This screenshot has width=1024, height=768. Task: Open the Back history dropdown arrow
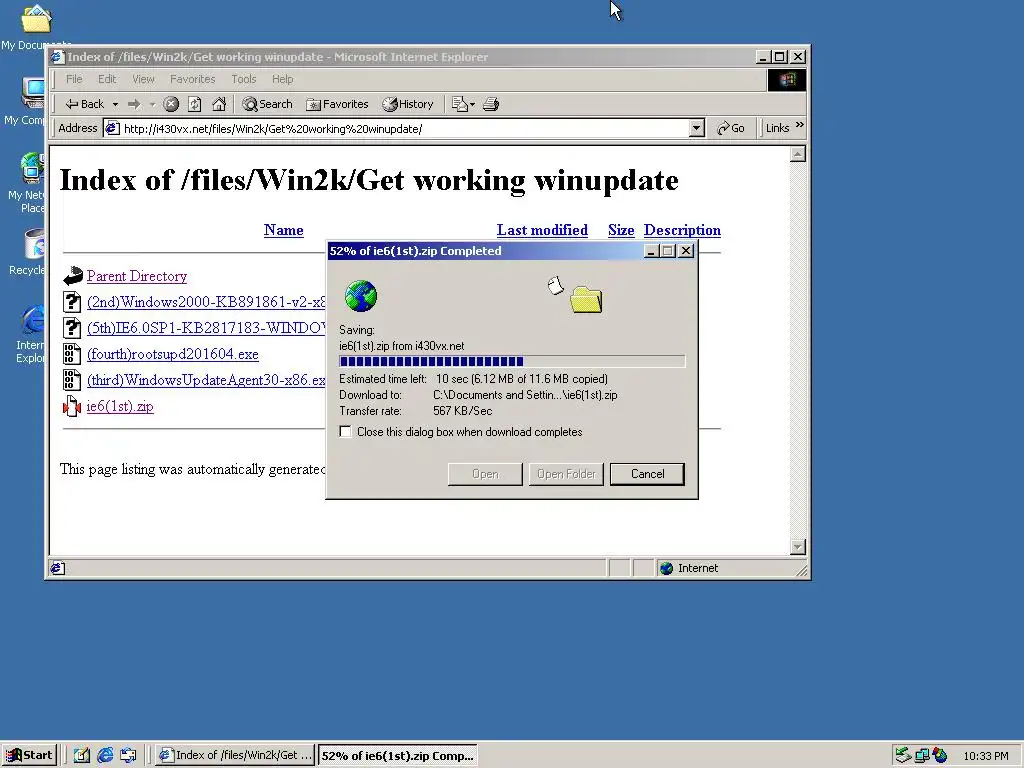pos(115,104)
